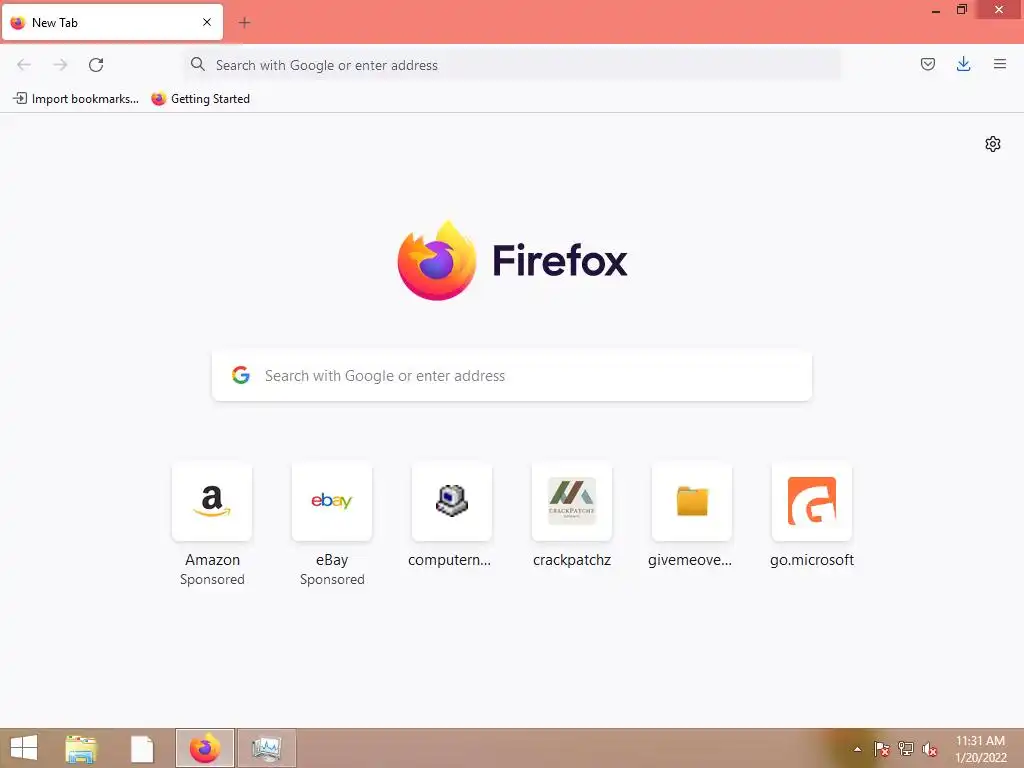Click the address bar search field
Viewport: 1024px width, 768px height.
point(513,65)
